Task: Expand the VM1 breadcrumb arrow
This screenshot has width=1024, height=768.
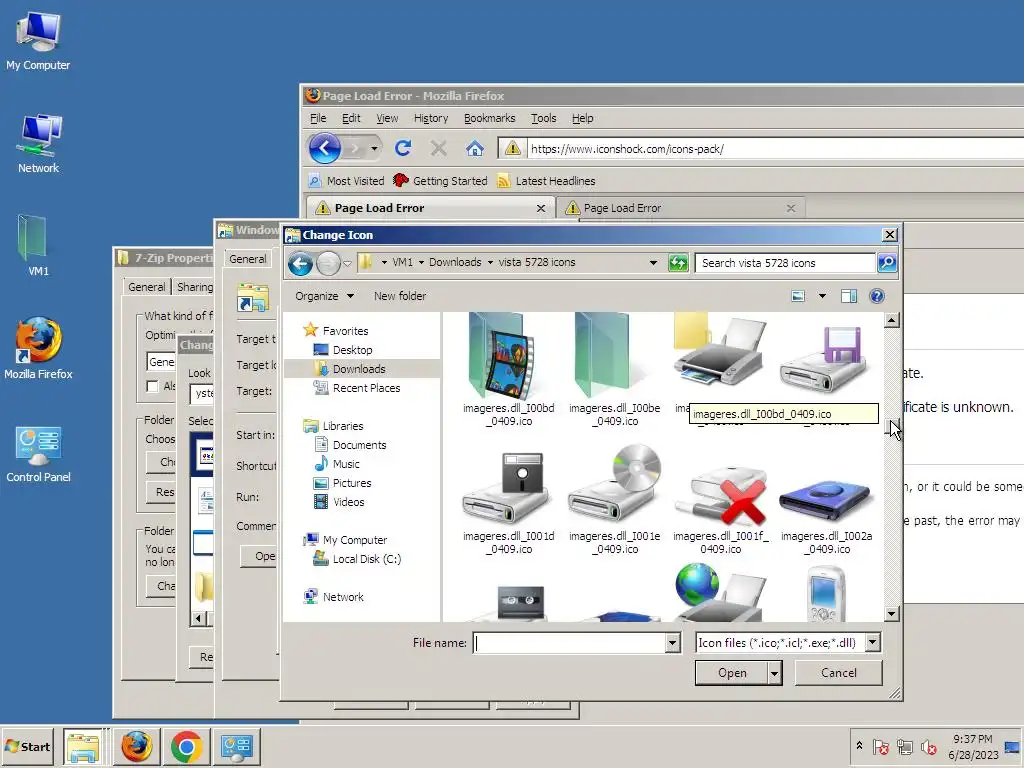Action: tap(421, 263)
